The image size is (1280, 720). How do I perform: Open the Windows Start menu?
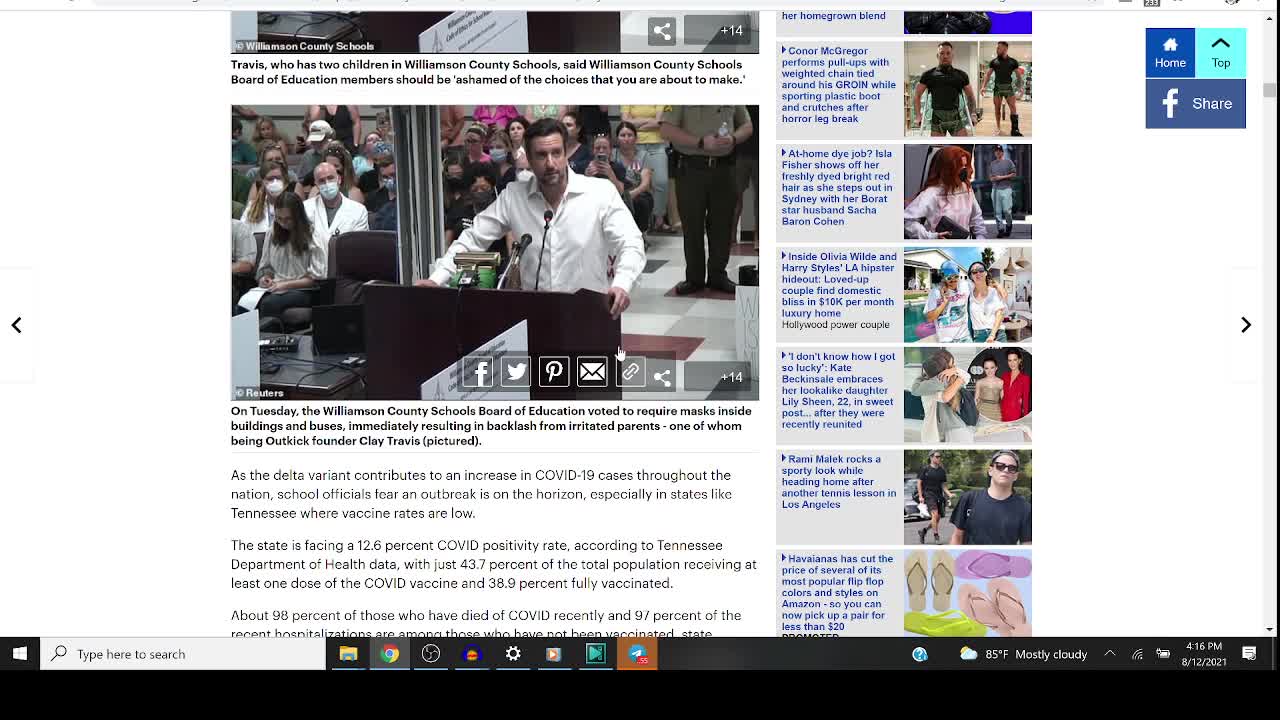pos(19,654)
